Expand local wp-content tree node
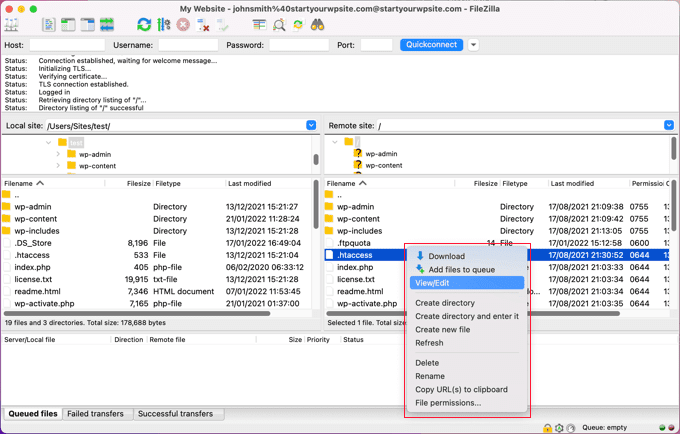This screenshot has width=680, height=434. tap(58, 165)
